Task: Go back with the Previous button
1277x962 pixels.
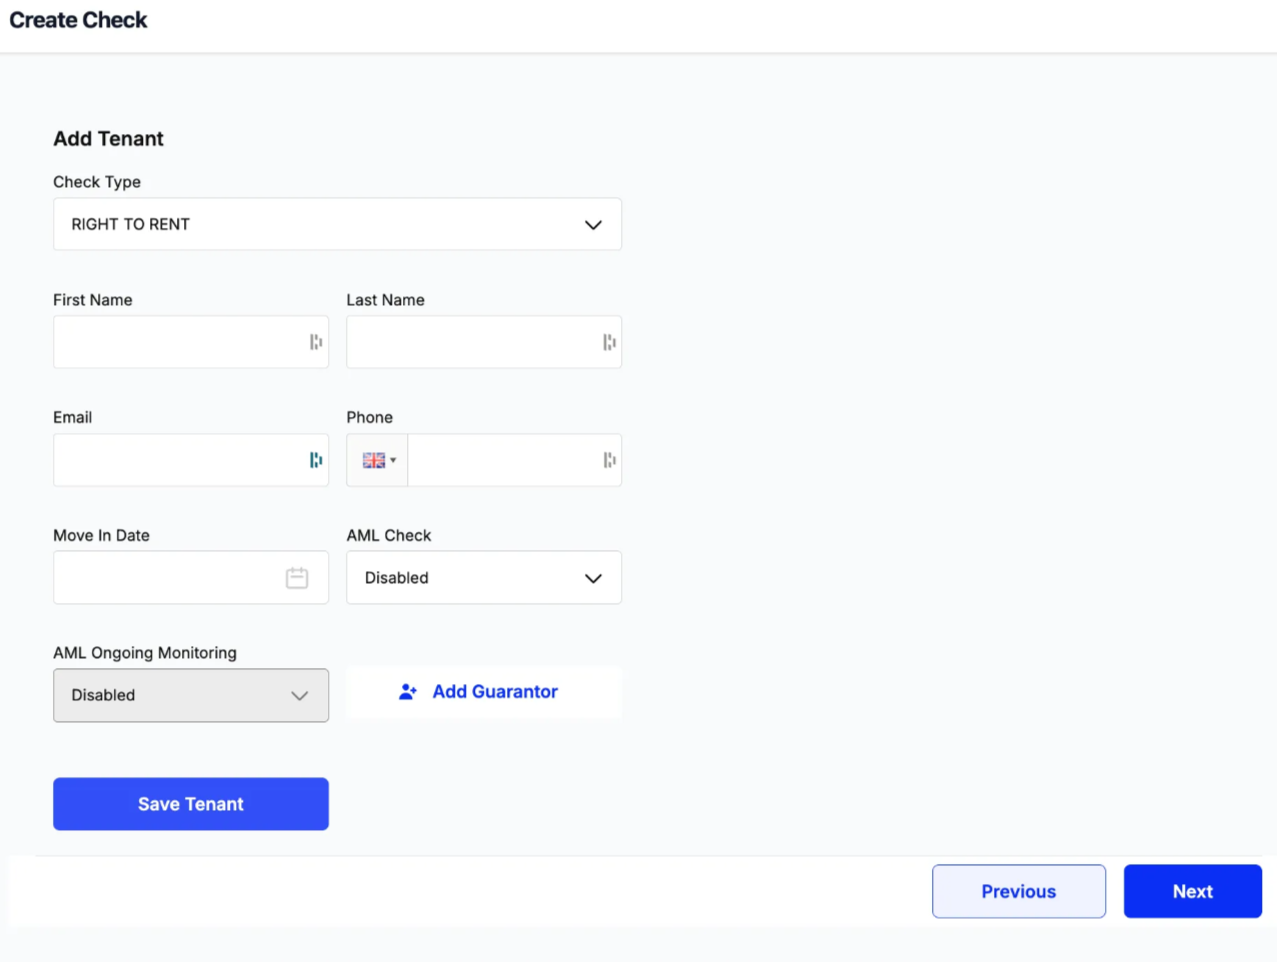Action: [x=1018, y=891]
